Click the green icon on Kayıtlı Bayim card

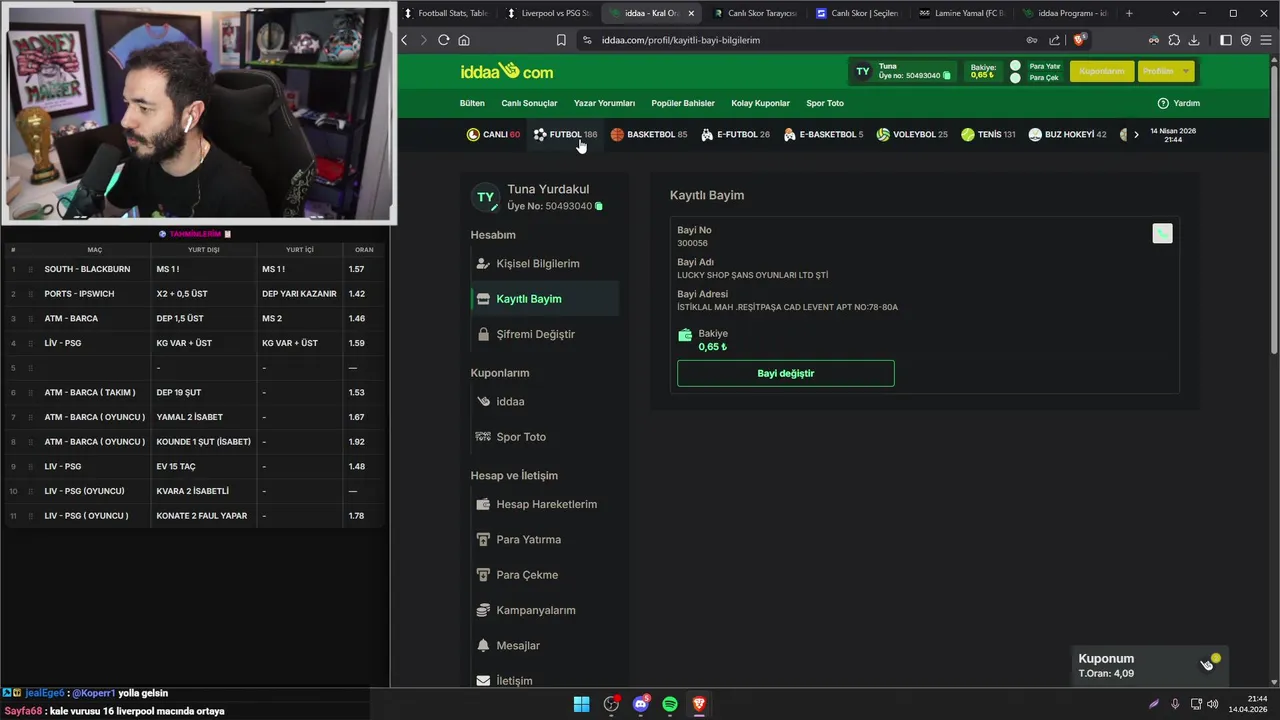(x=1162, y=233)
